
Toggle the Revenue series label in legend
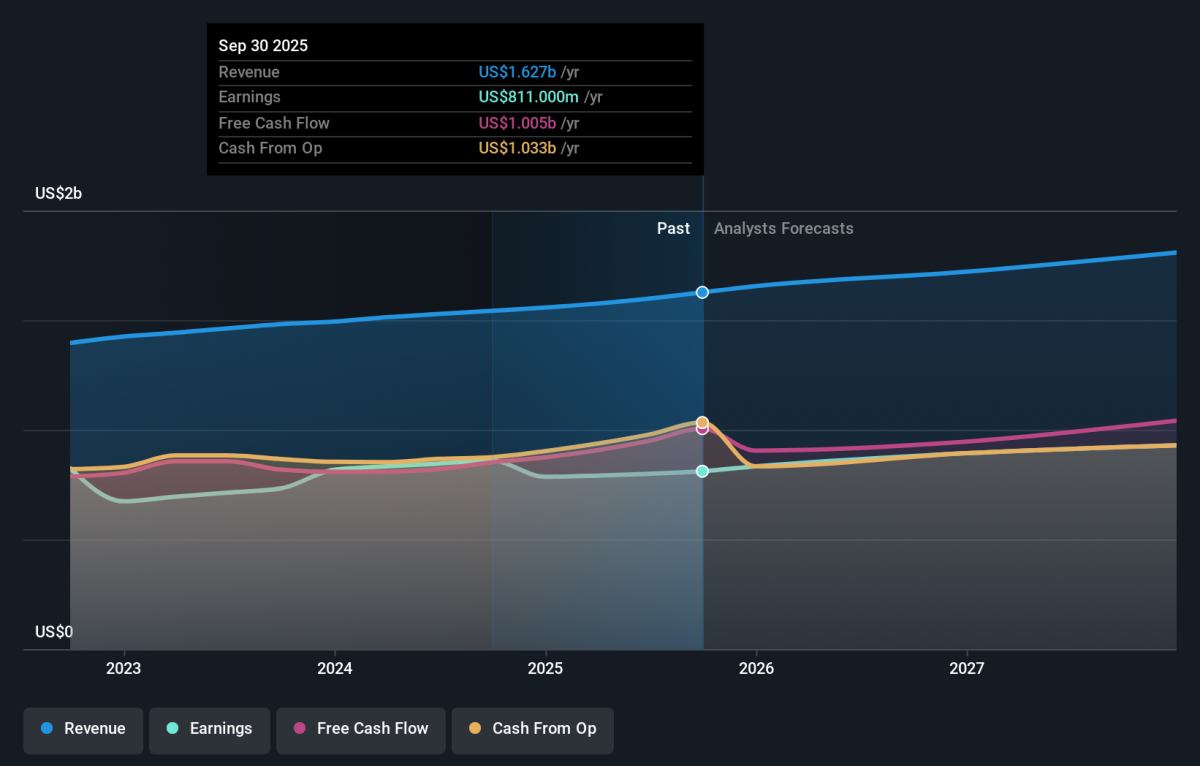pos(95,729)
